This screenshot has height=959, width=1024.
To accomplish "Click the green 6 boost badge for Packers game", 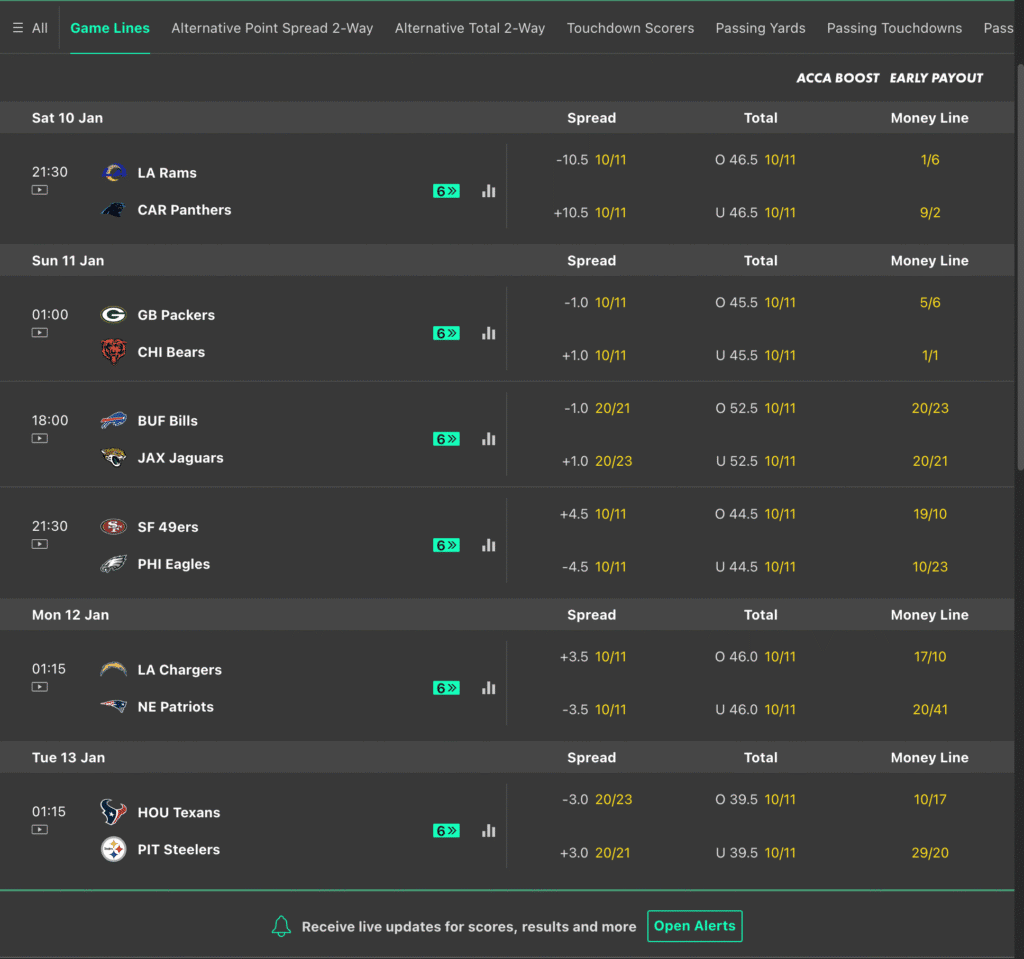I will click(x=446, y=333).
